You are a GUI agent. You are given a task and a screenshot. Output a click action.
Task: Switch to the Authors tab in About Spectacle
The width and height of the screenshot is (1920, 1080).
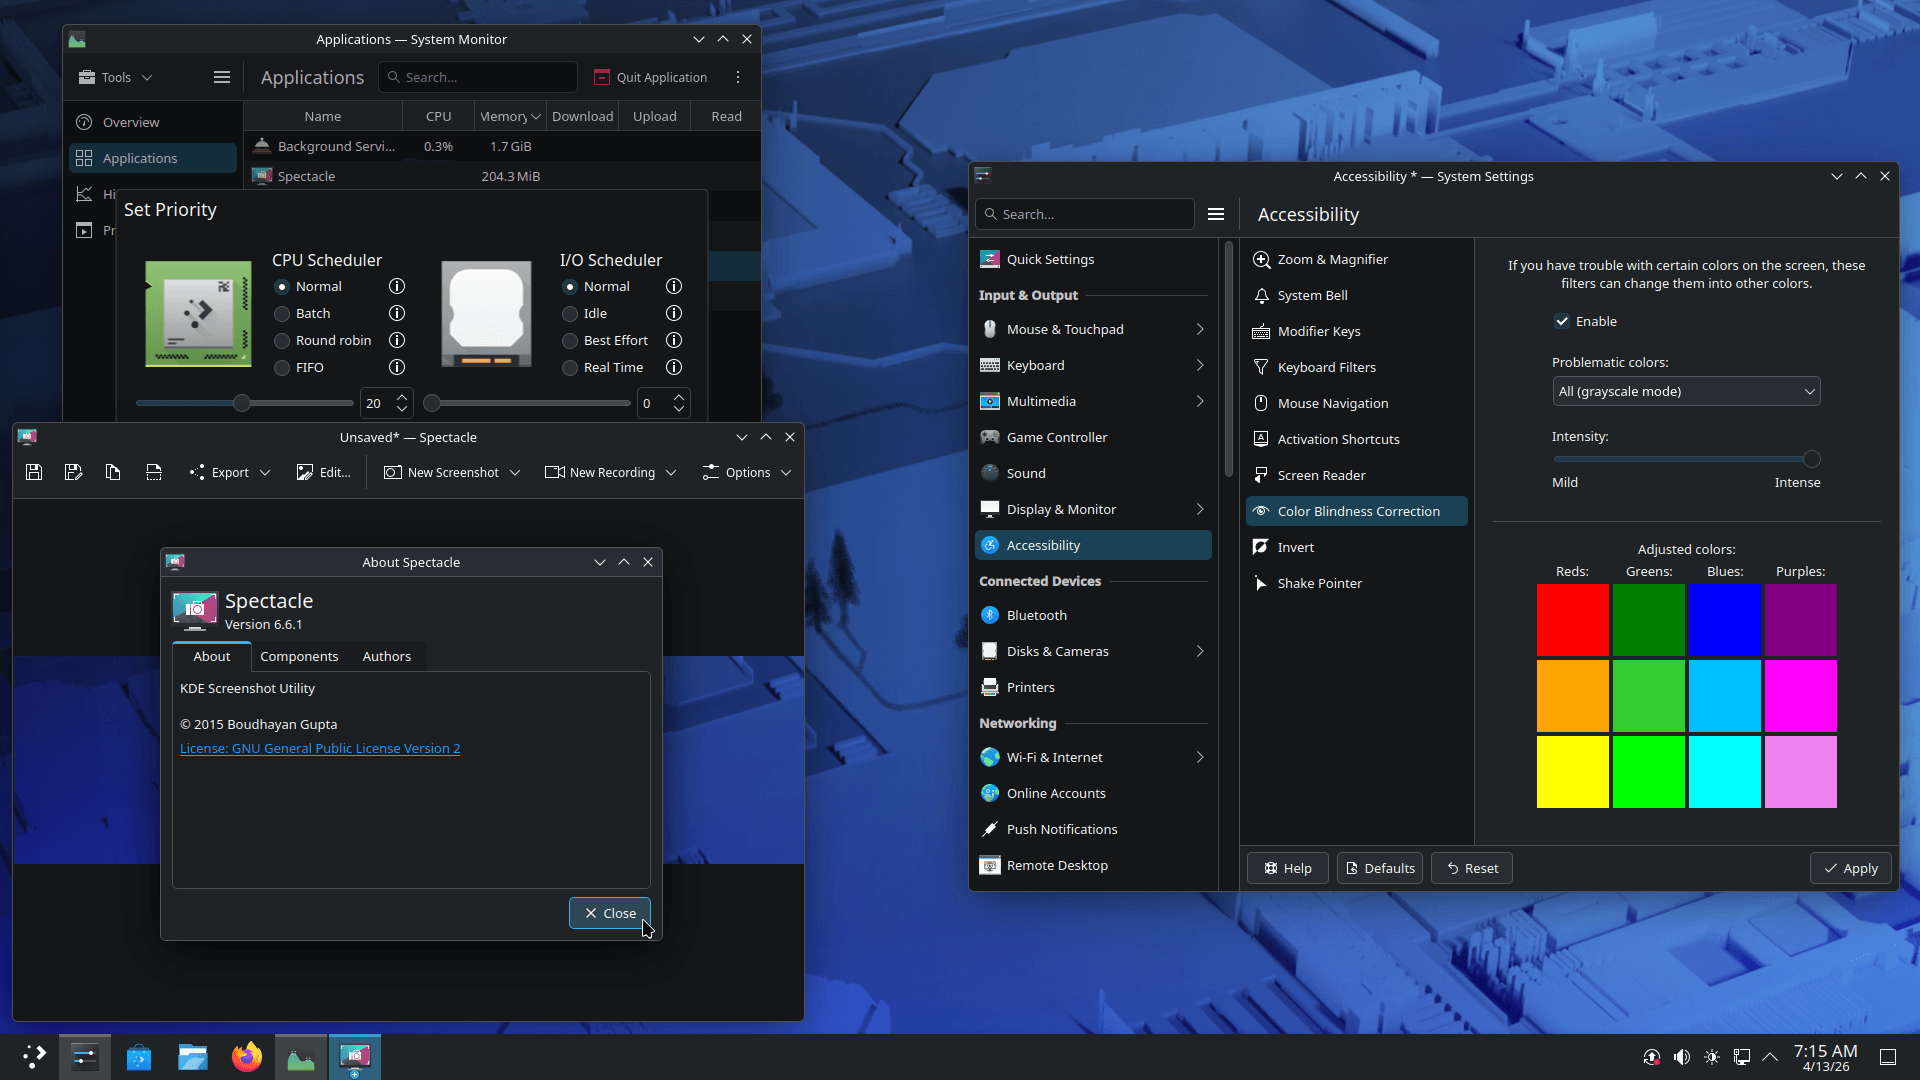click(x=386, y=656)
